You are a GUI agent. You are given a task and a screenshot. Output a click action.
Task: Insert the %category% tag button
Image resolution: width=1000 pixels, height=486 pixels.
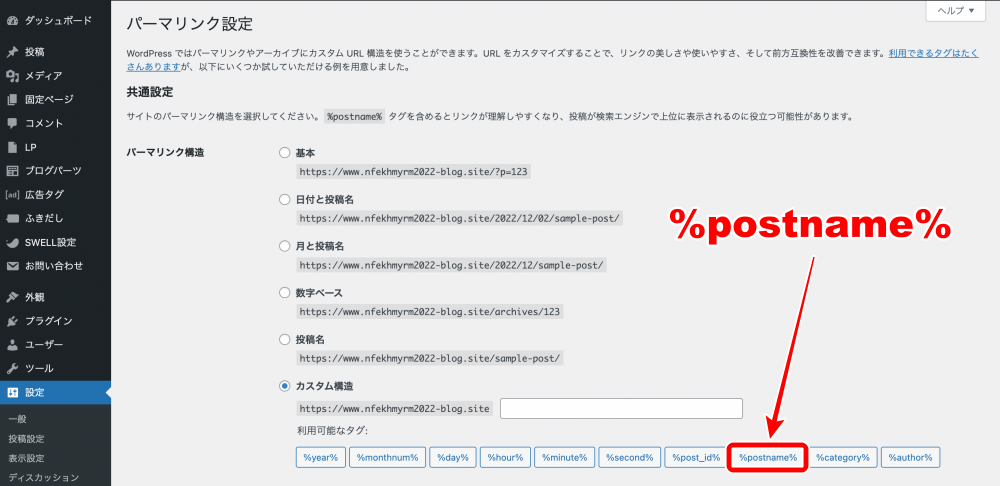click(x=842, y=457)
